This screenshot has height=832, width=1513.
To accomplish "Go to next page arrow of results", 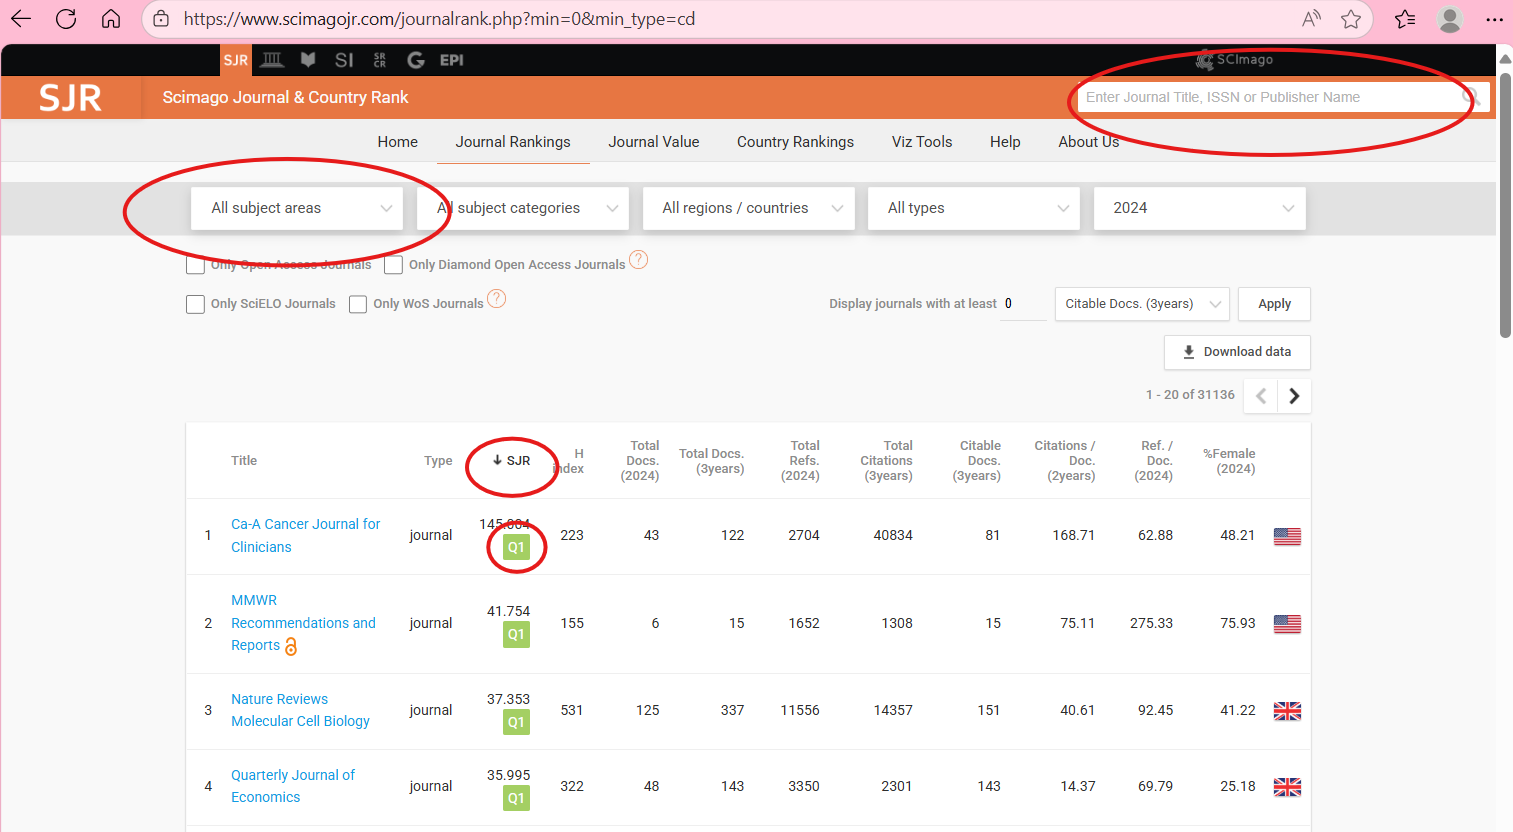I will point(1294,396).
